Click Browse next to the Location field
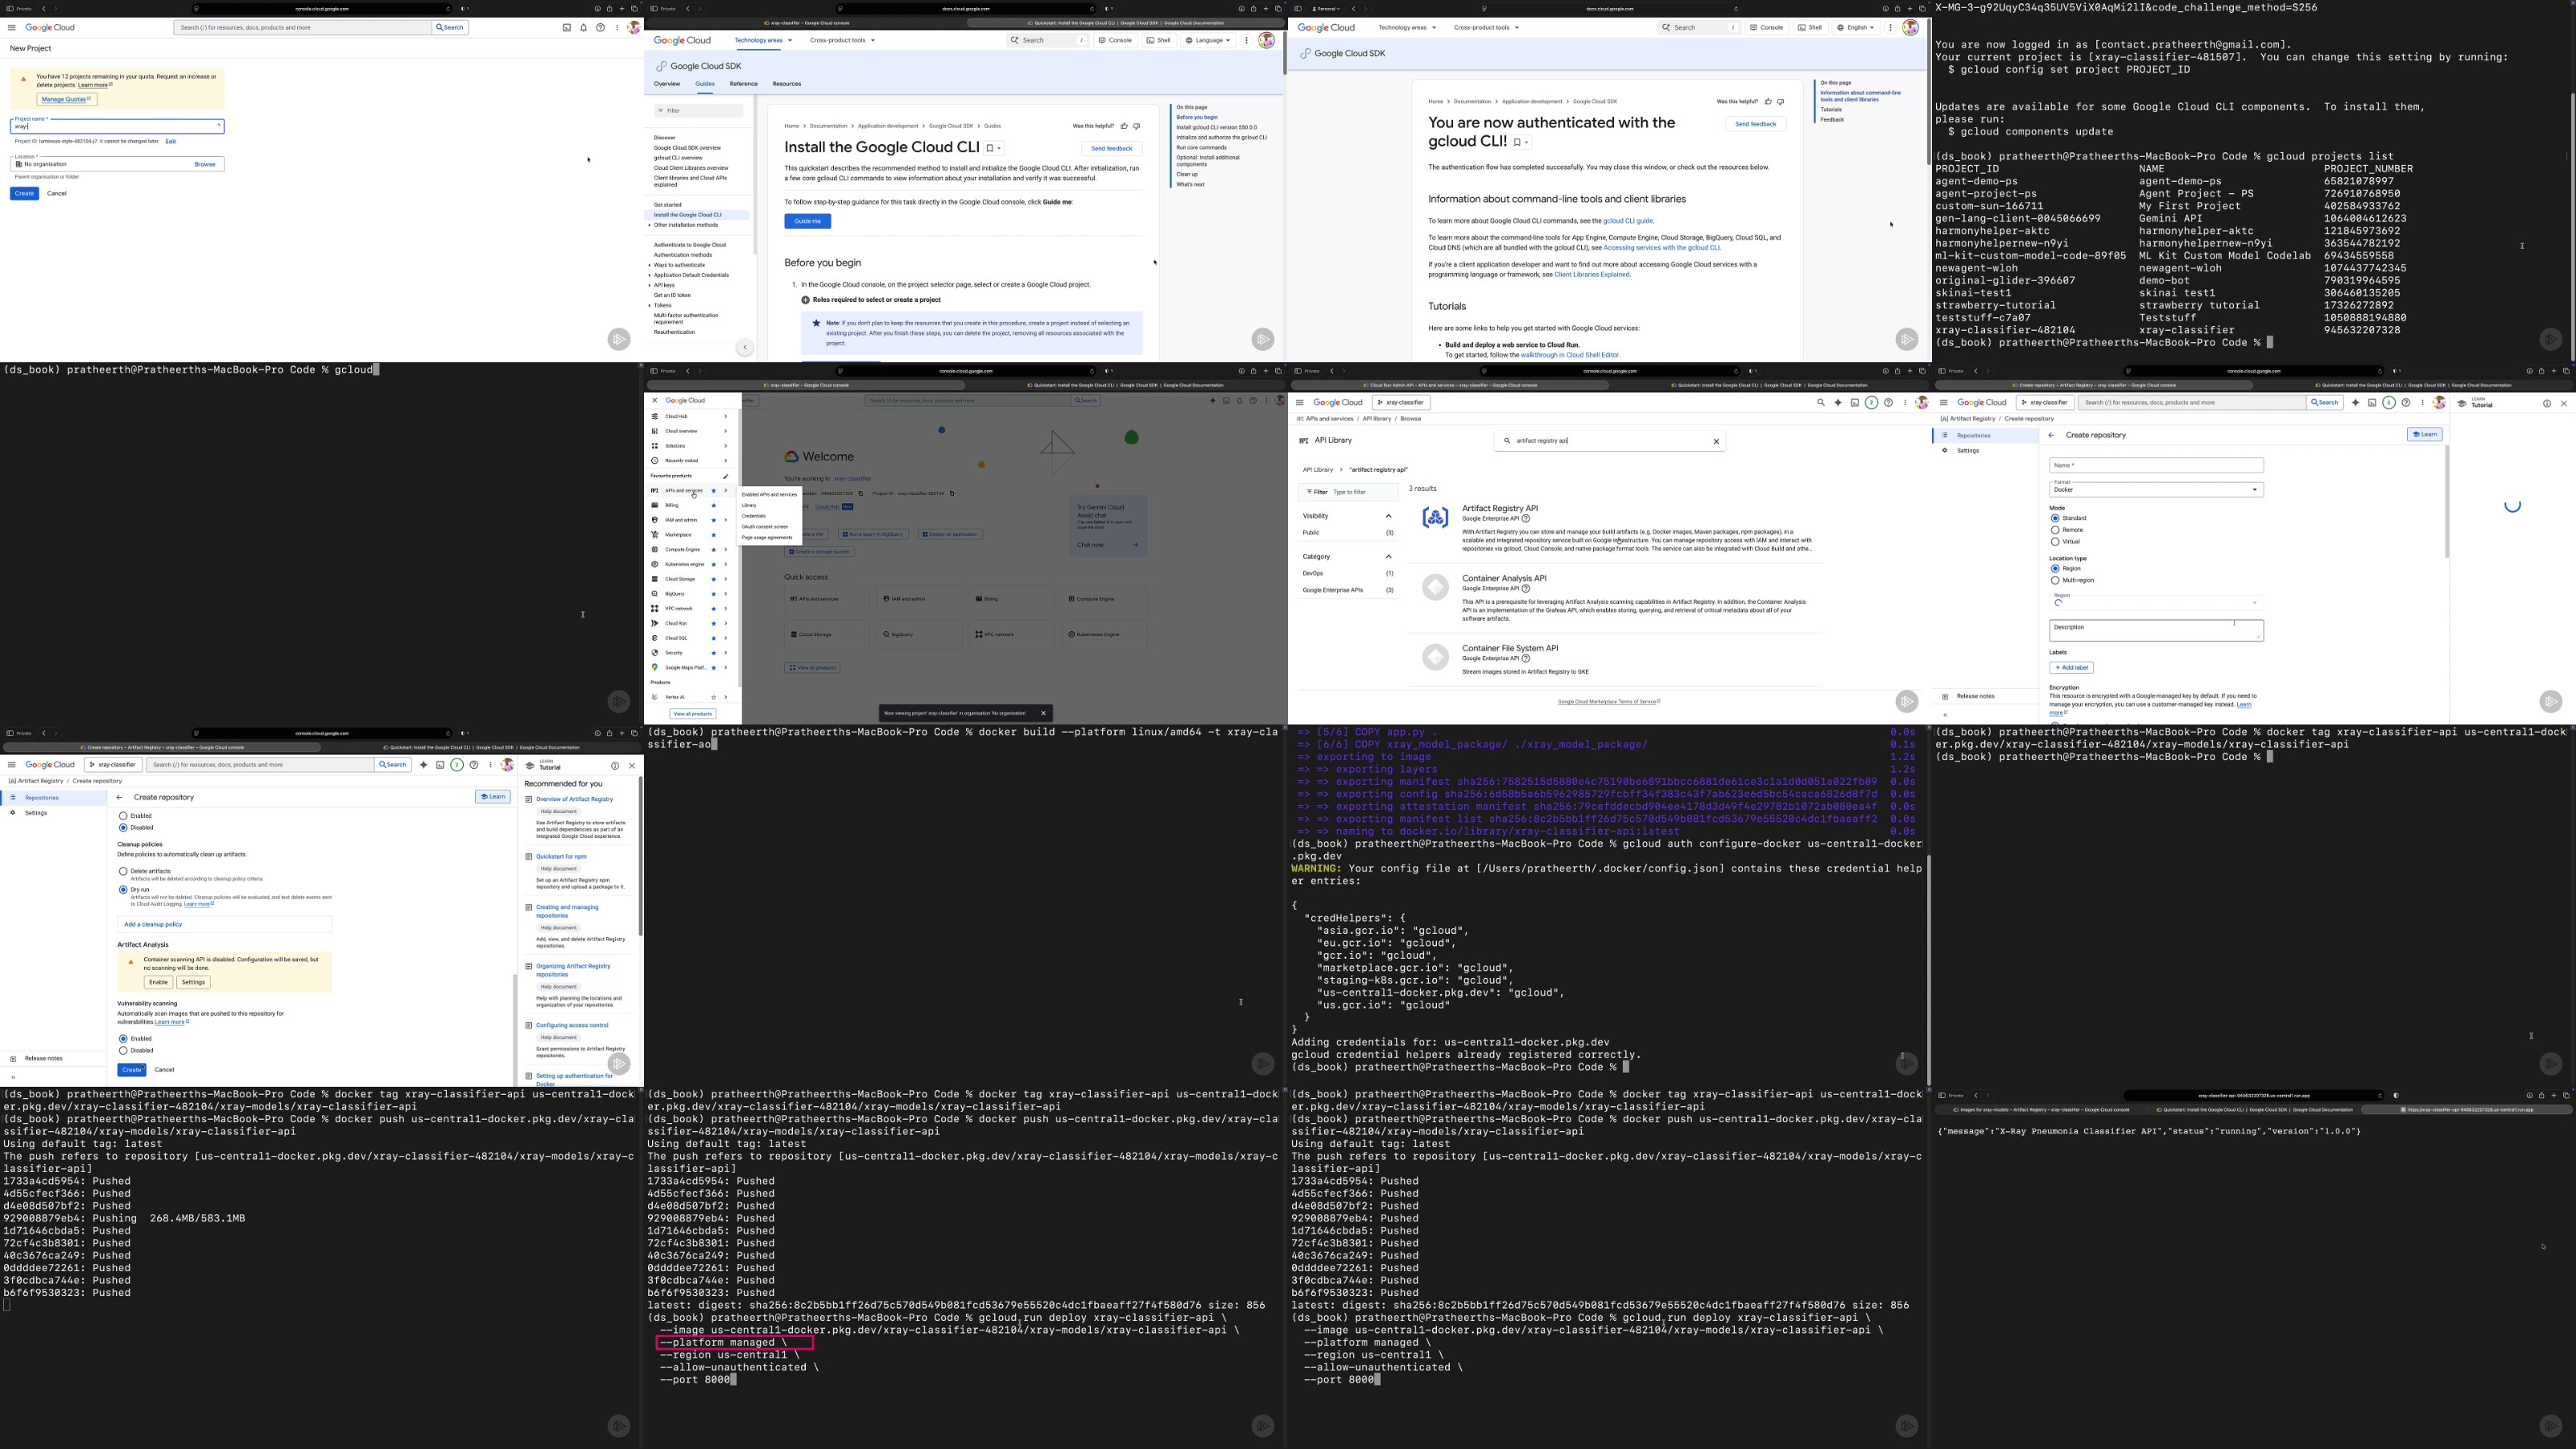Screen dimensions: 2576x1449 tap(205, 164)
